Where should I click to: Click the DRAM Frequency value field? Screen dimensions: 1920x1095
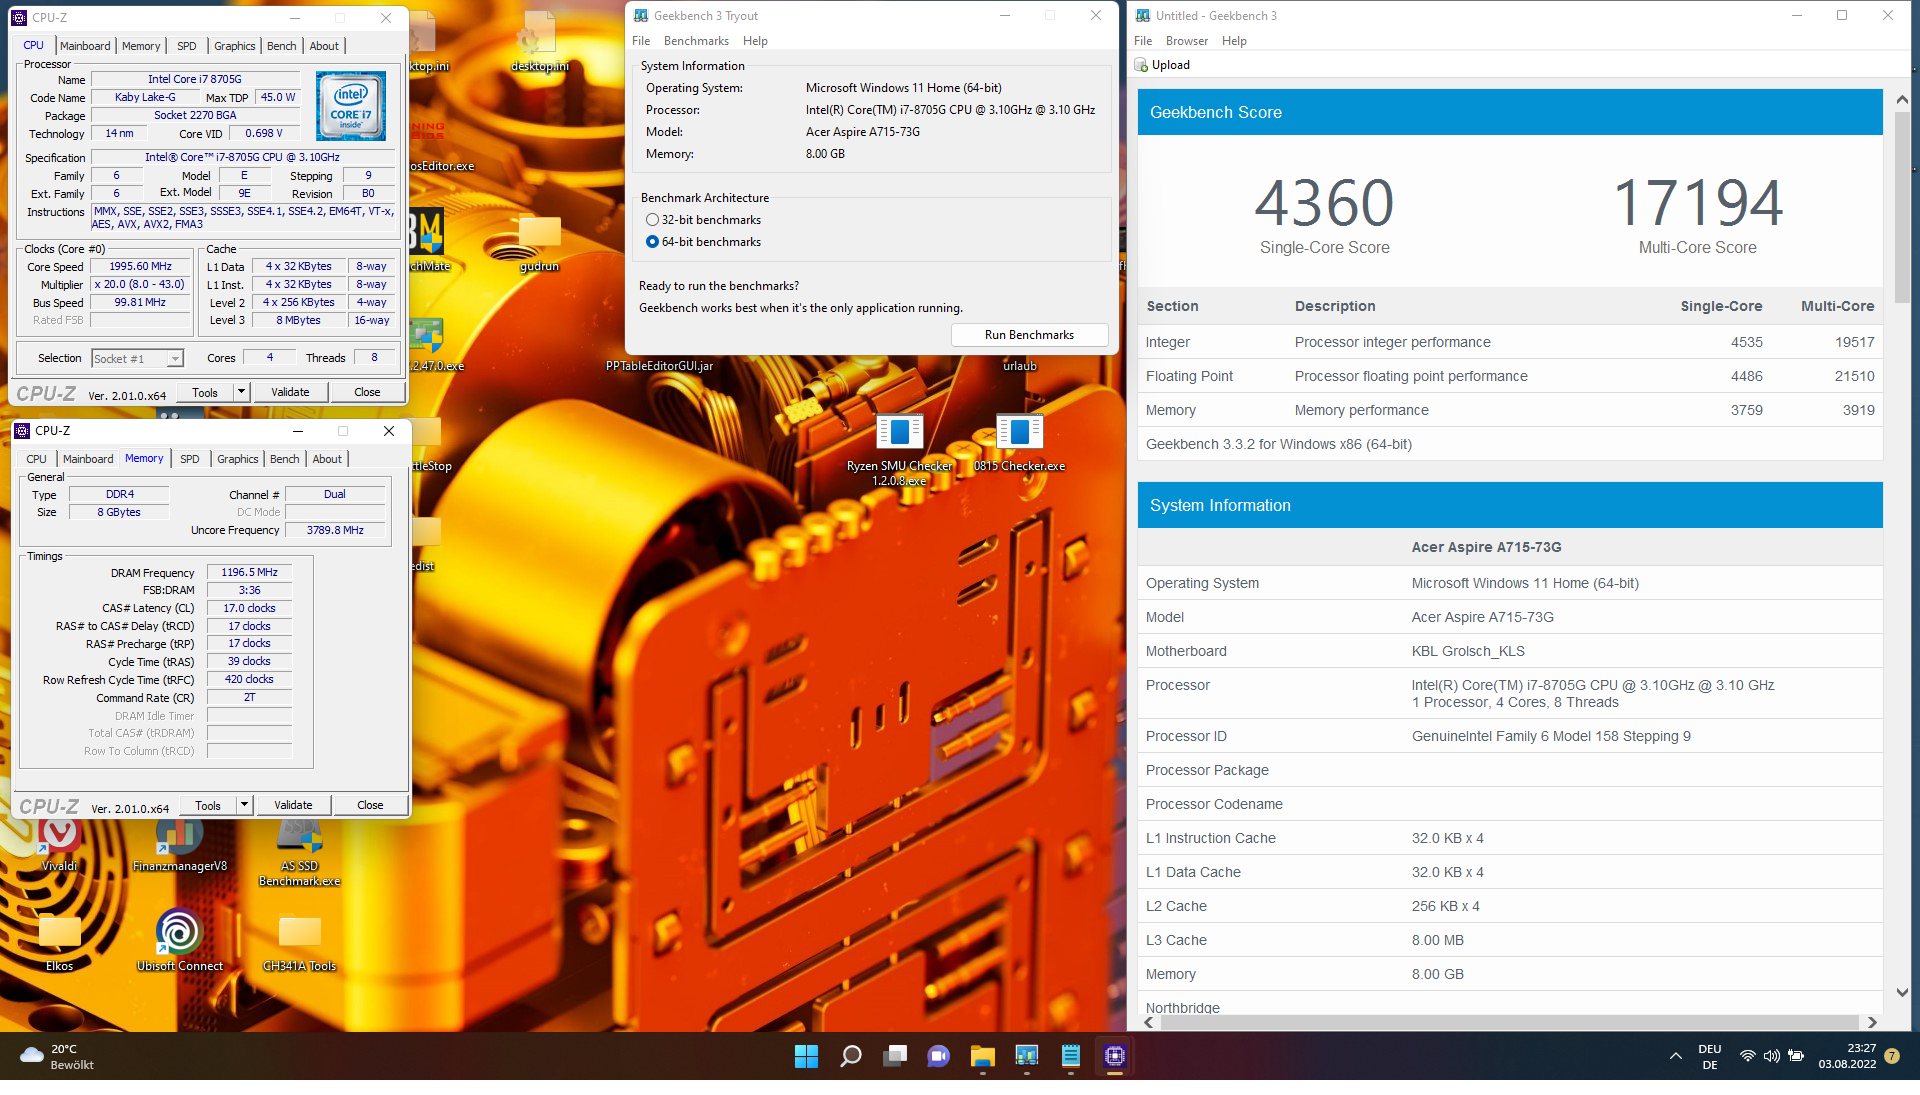(249, 573)
